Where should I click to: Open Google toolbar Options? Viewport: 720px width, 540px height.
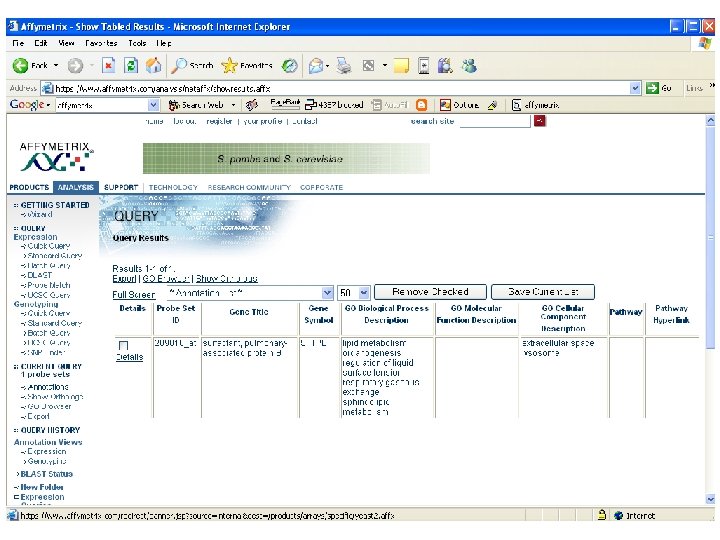click(x=460, y=105)
